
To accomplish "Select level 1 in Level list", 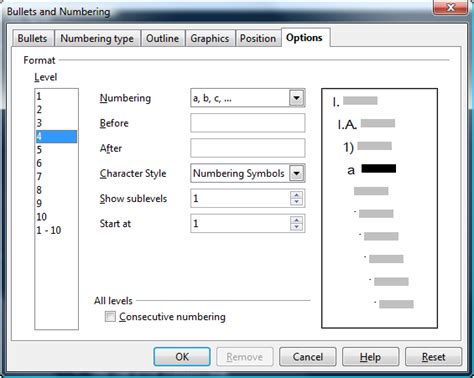I will 56,96.
